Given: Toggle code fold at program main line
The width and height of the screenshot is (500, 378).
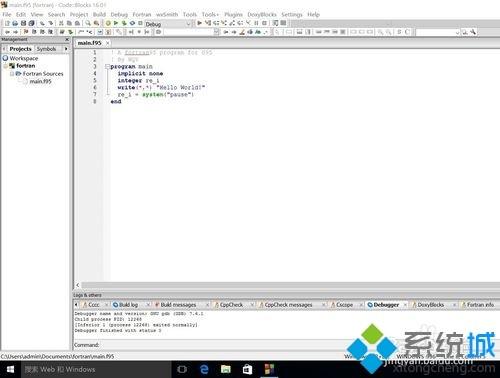Looking at the screenshot, I should (x=107, y=67).
